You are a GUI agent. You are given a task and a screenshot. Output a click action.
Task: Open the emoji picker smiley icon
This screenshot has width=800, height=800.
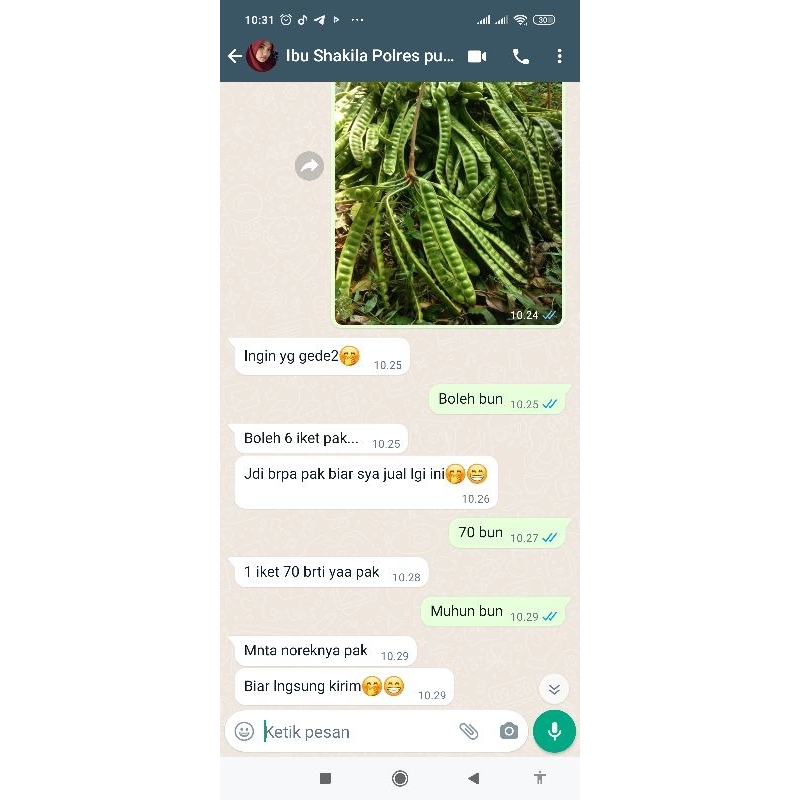click(x=244, y=731)
